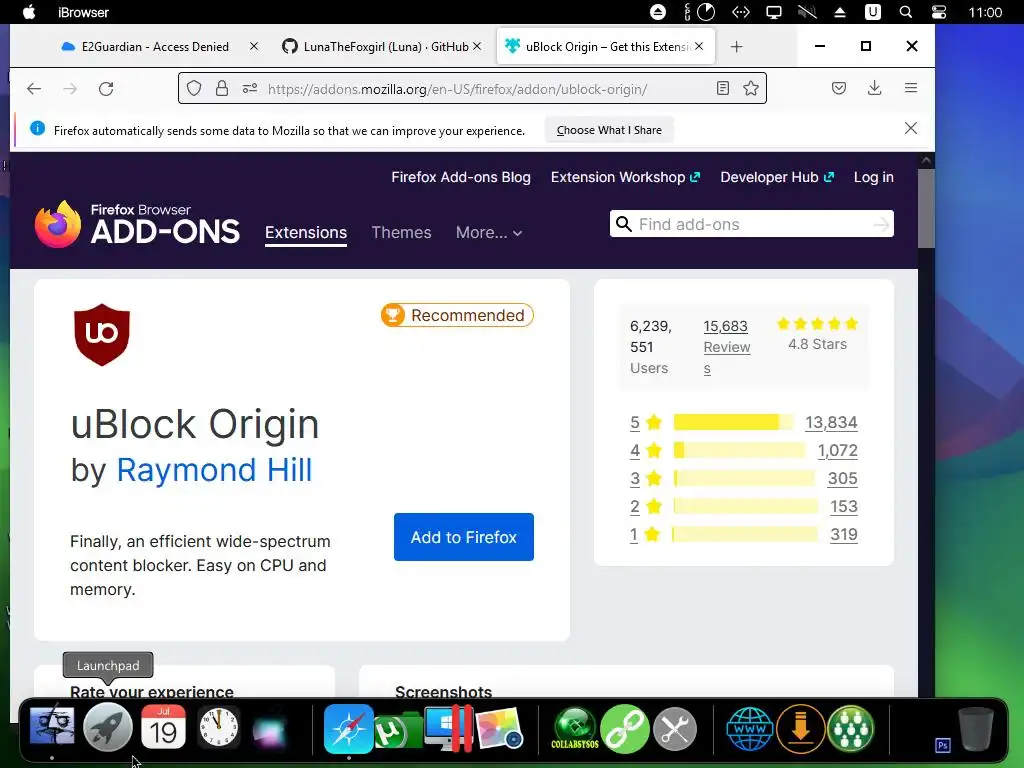The width and height of the screenshot is (1024, 768).
Task: Open the Firefox hamburger menu
Action: [x=911, y=88]
